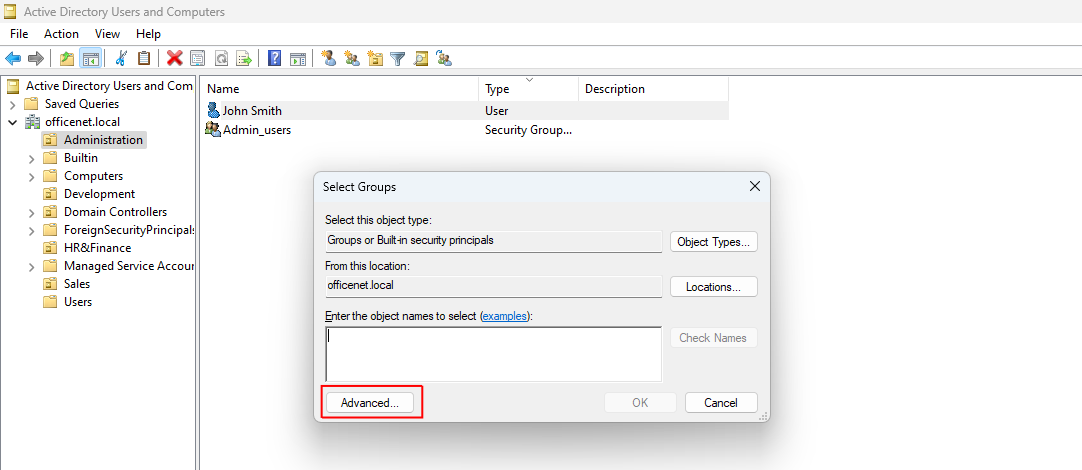Expand the Saved Queries tree node
The height and width of the screenshot is (470, 1082).
point(12,104)
